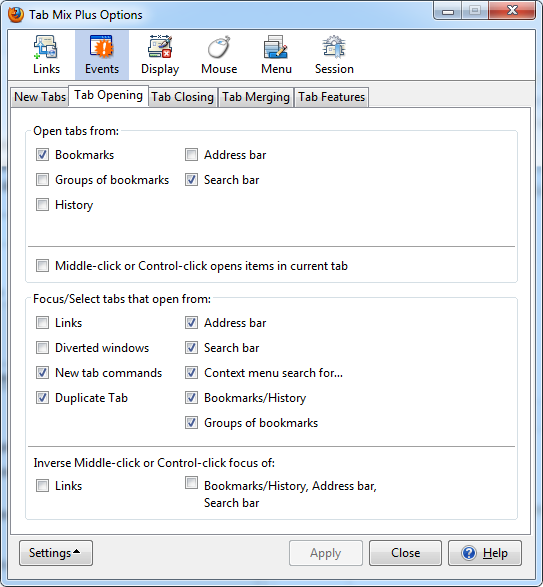Open the Session options category

[x=334, y=55]
